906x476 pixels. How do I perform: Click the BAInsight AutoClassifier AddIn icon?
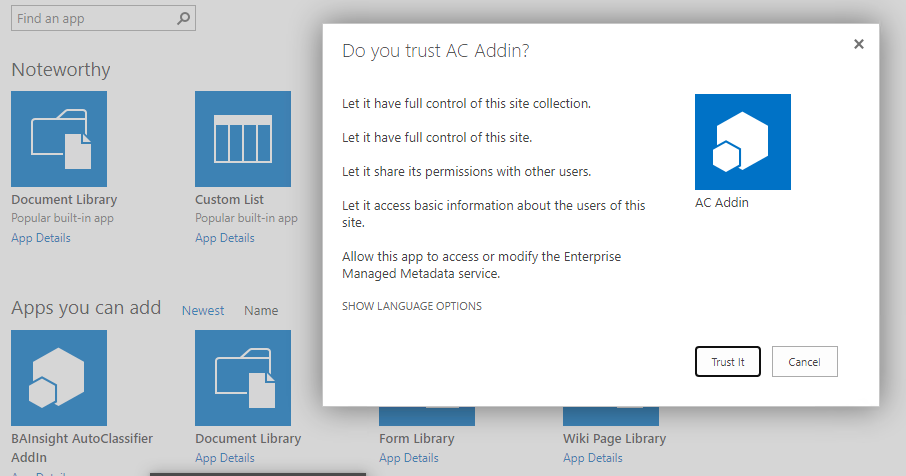click(59, 378)
